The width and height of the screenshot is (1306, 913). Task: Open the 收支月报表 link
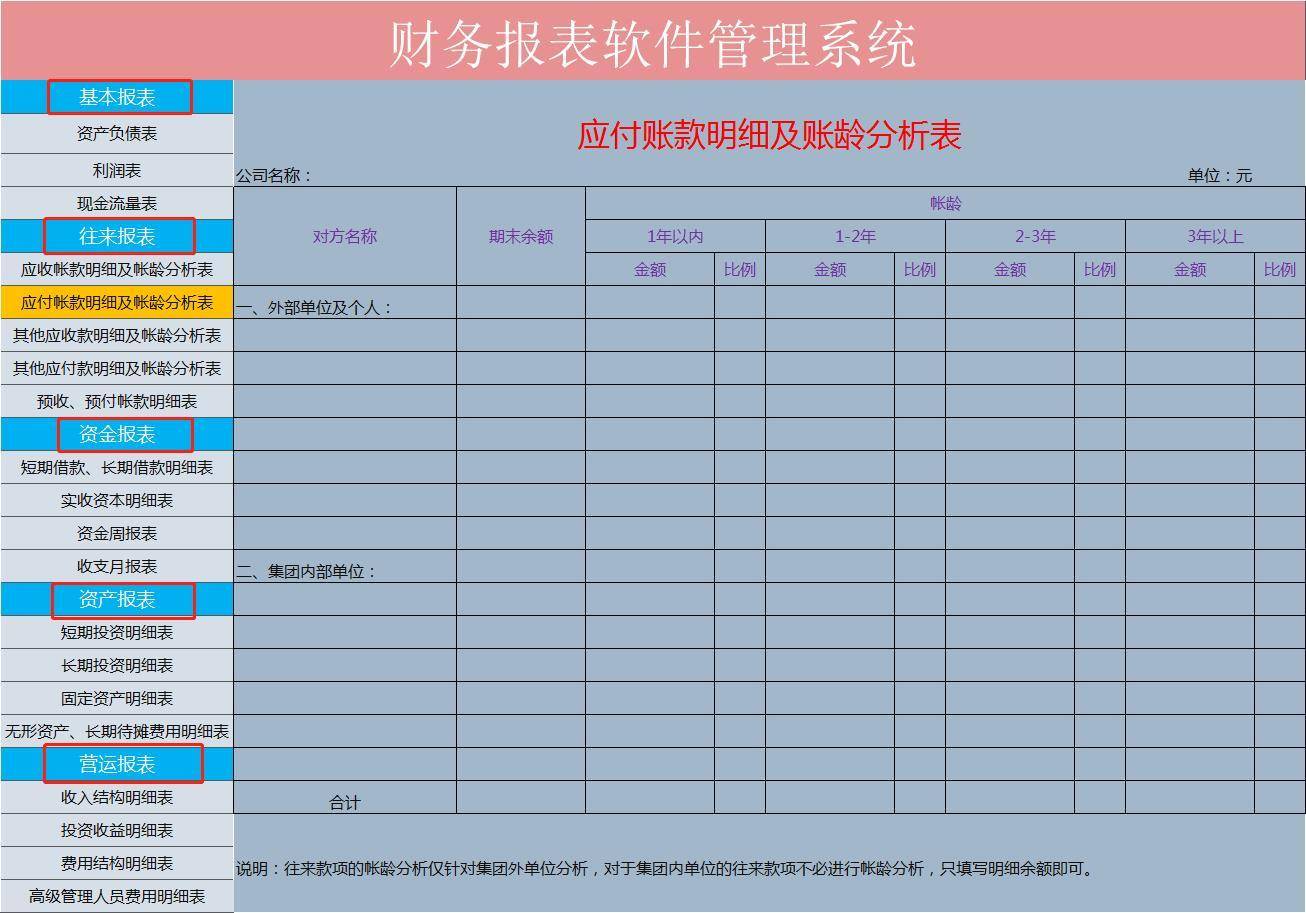[117, 566]
